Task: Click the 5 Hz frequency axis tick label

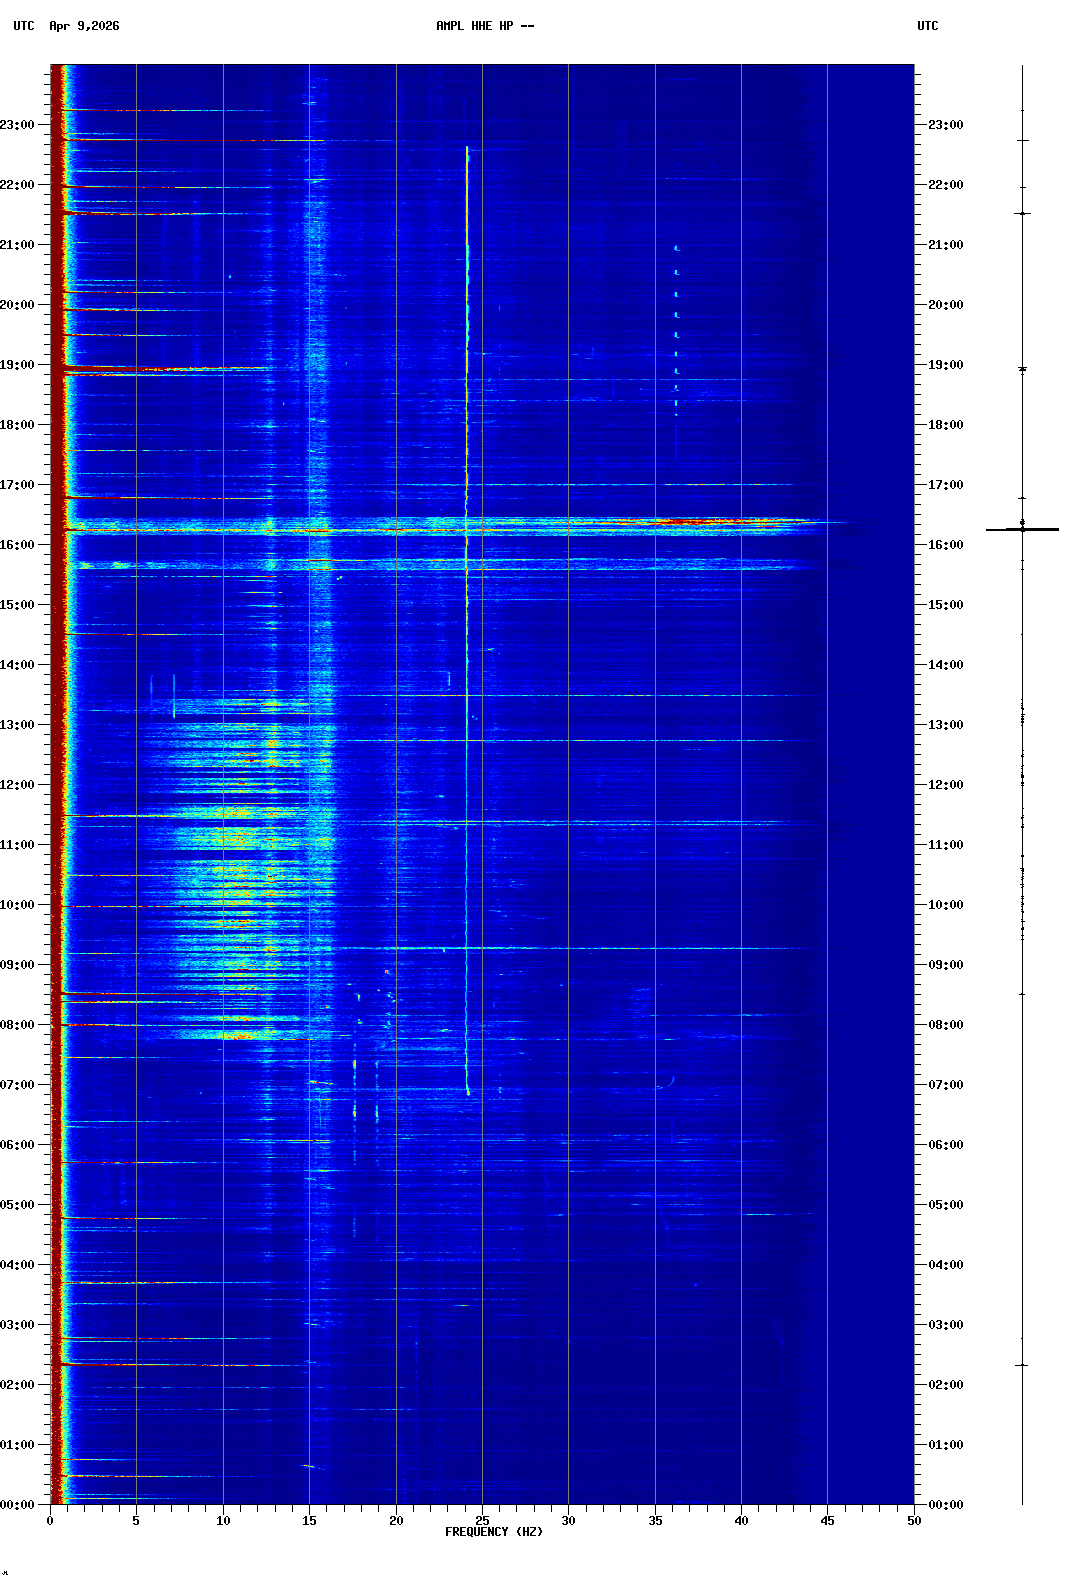Action: [x=136, y=1520]
